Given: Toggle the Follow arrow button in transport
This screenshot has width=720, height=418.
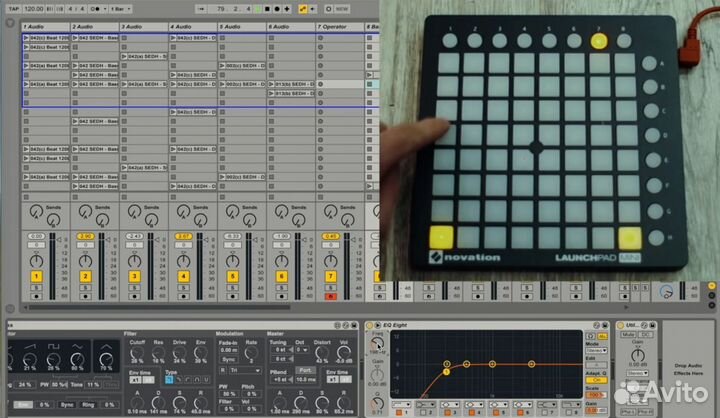Looking at the screenshot, I should 201,9.
